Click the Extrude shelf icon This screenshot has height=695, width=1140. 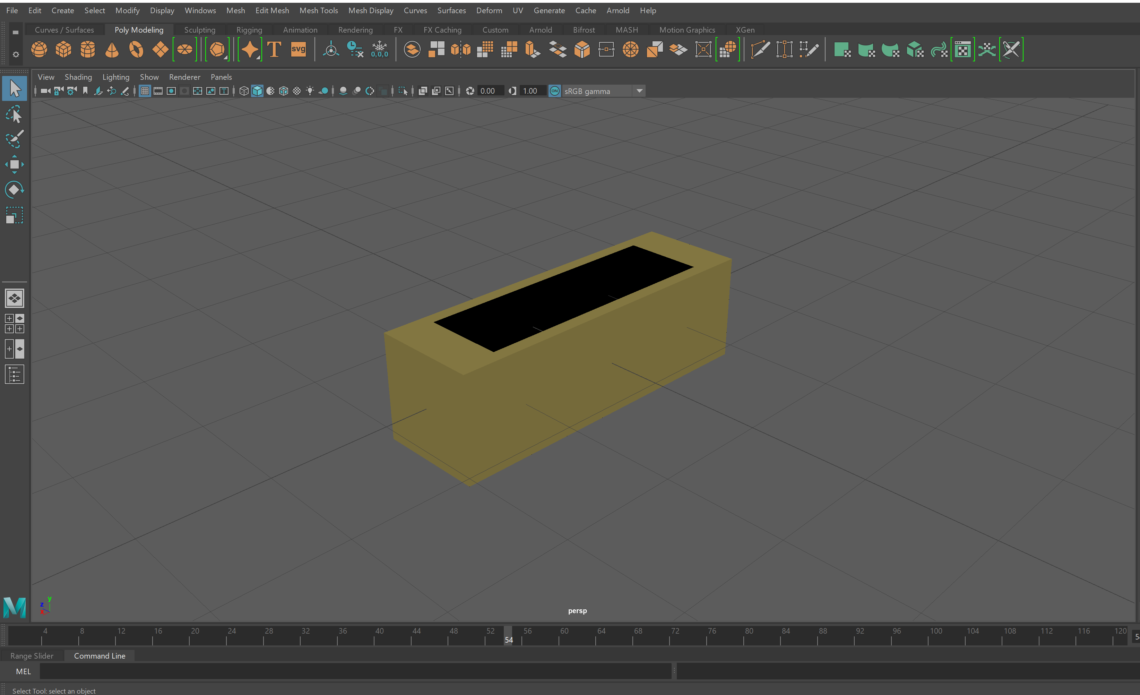[x=532, y=49]
